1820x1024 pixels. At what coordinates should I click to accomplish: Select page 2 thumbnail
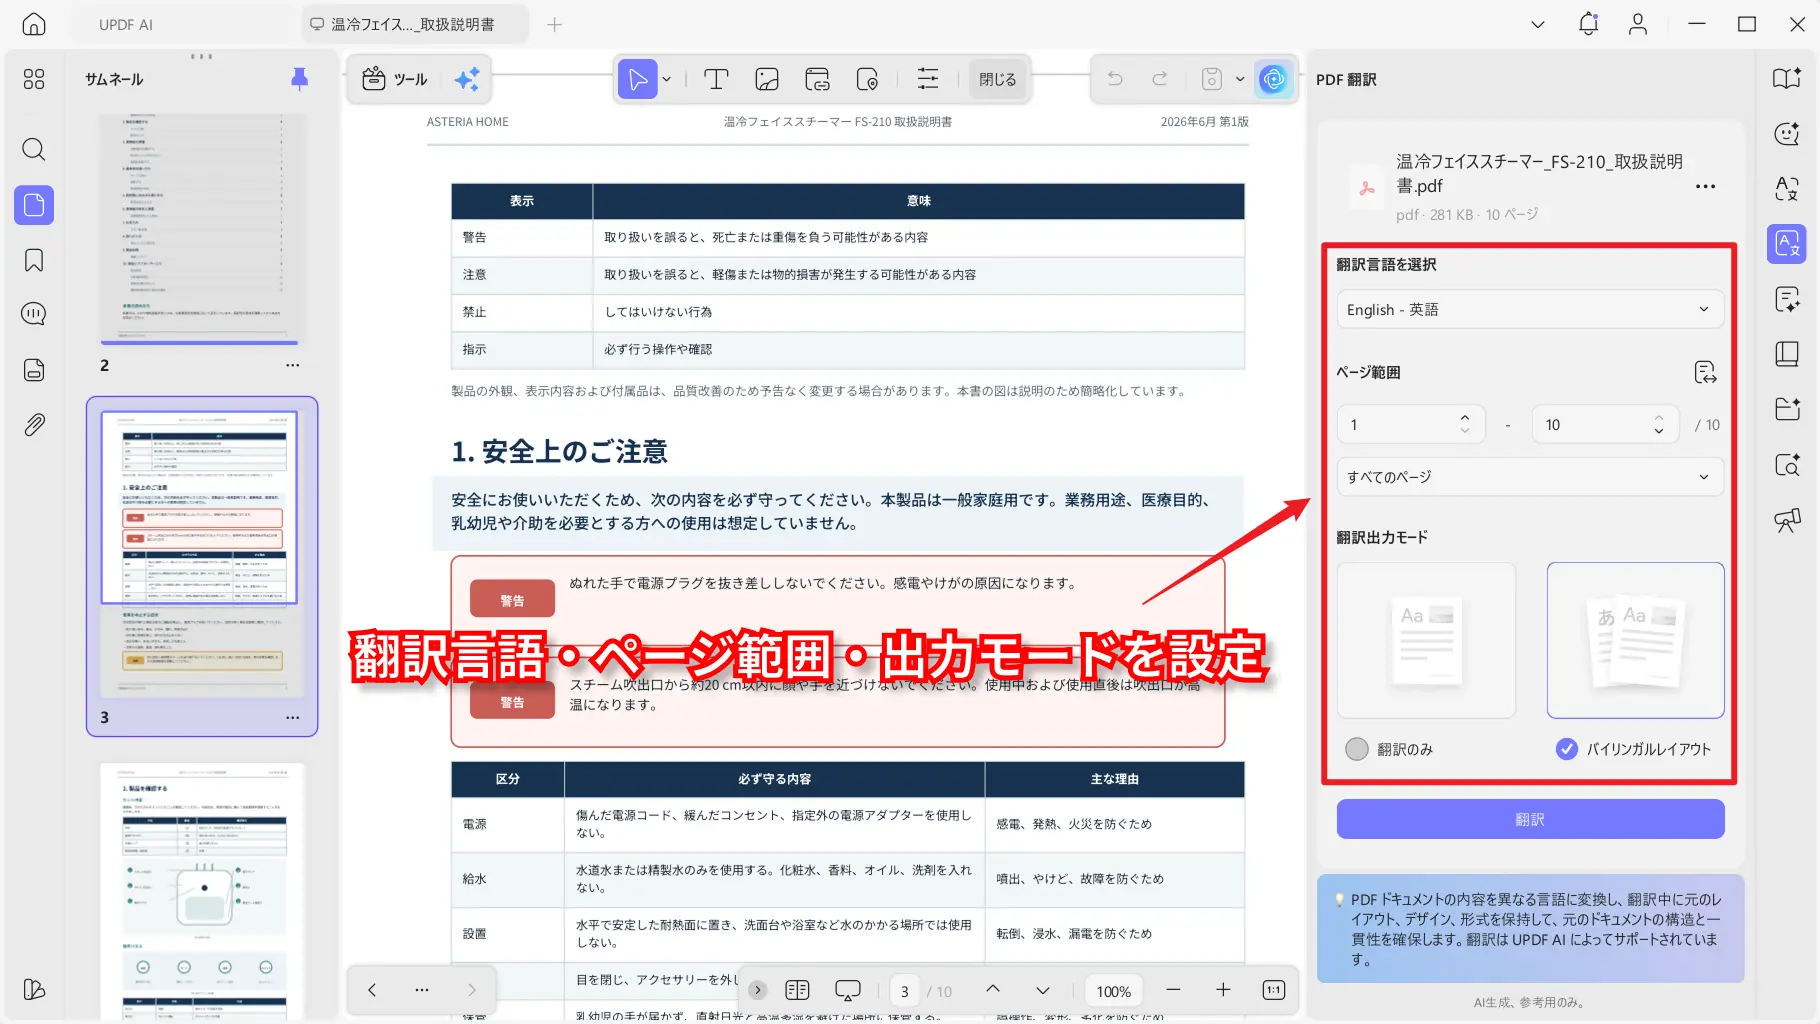point(200,228)
